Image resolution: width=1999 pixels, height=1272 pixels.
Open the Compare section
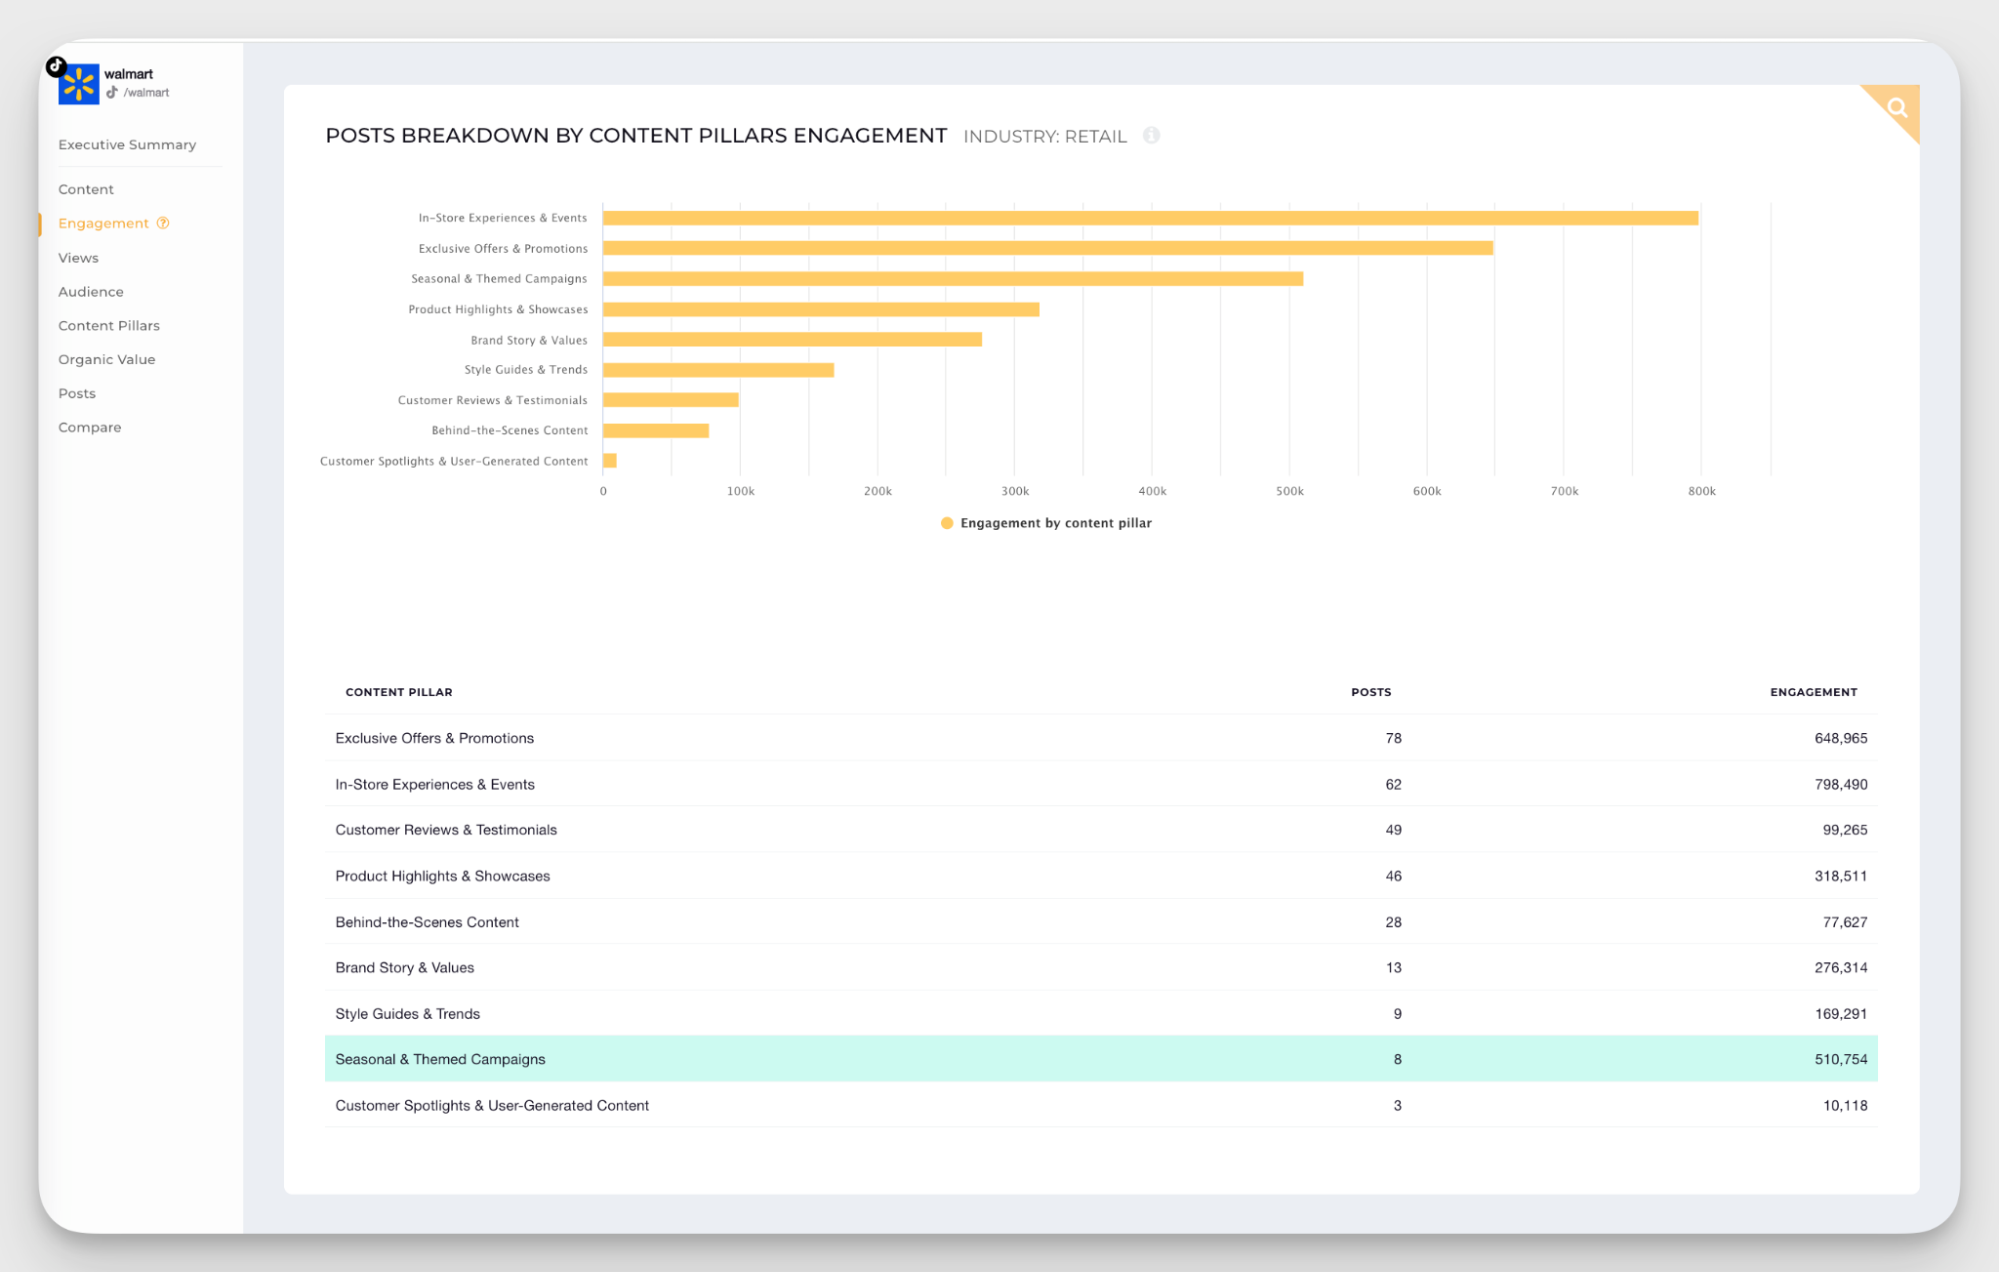click(89, 427)
